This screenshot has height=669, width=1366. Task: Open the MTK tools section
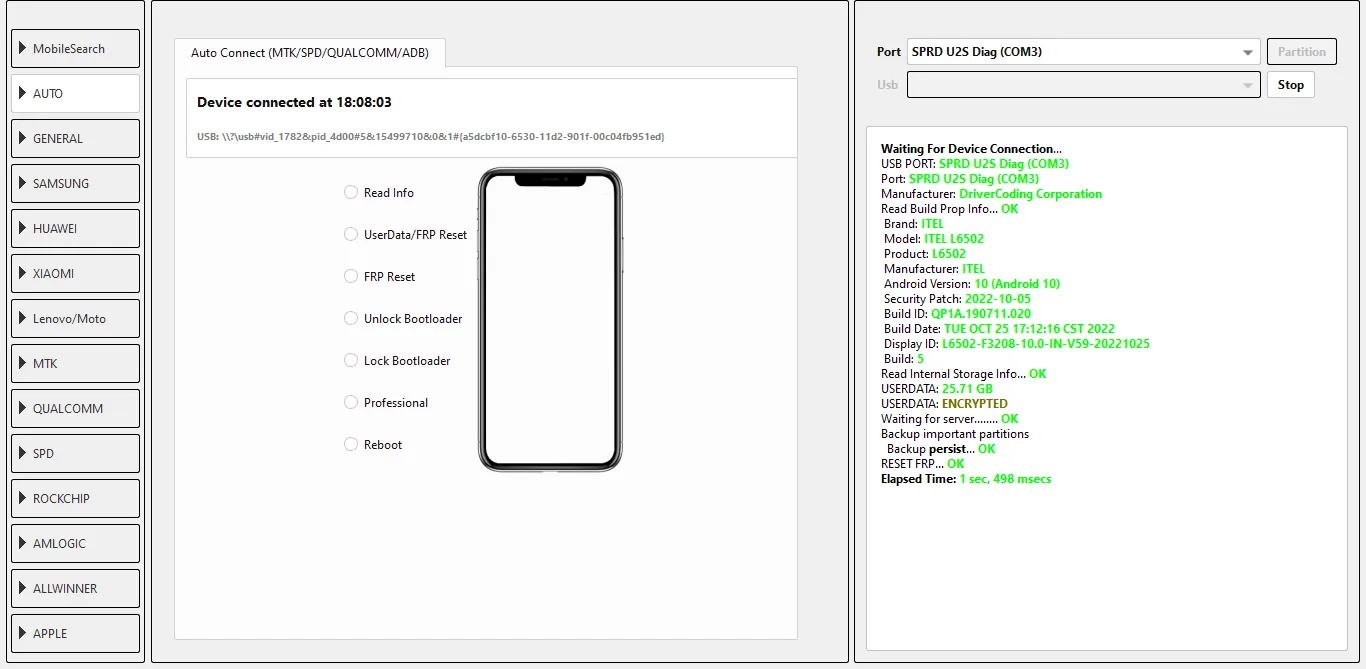click(75, 364)
